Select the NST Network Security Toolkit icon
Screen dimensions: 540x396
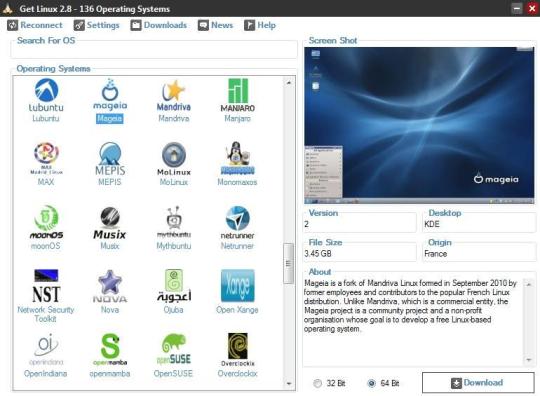(46, 286)
